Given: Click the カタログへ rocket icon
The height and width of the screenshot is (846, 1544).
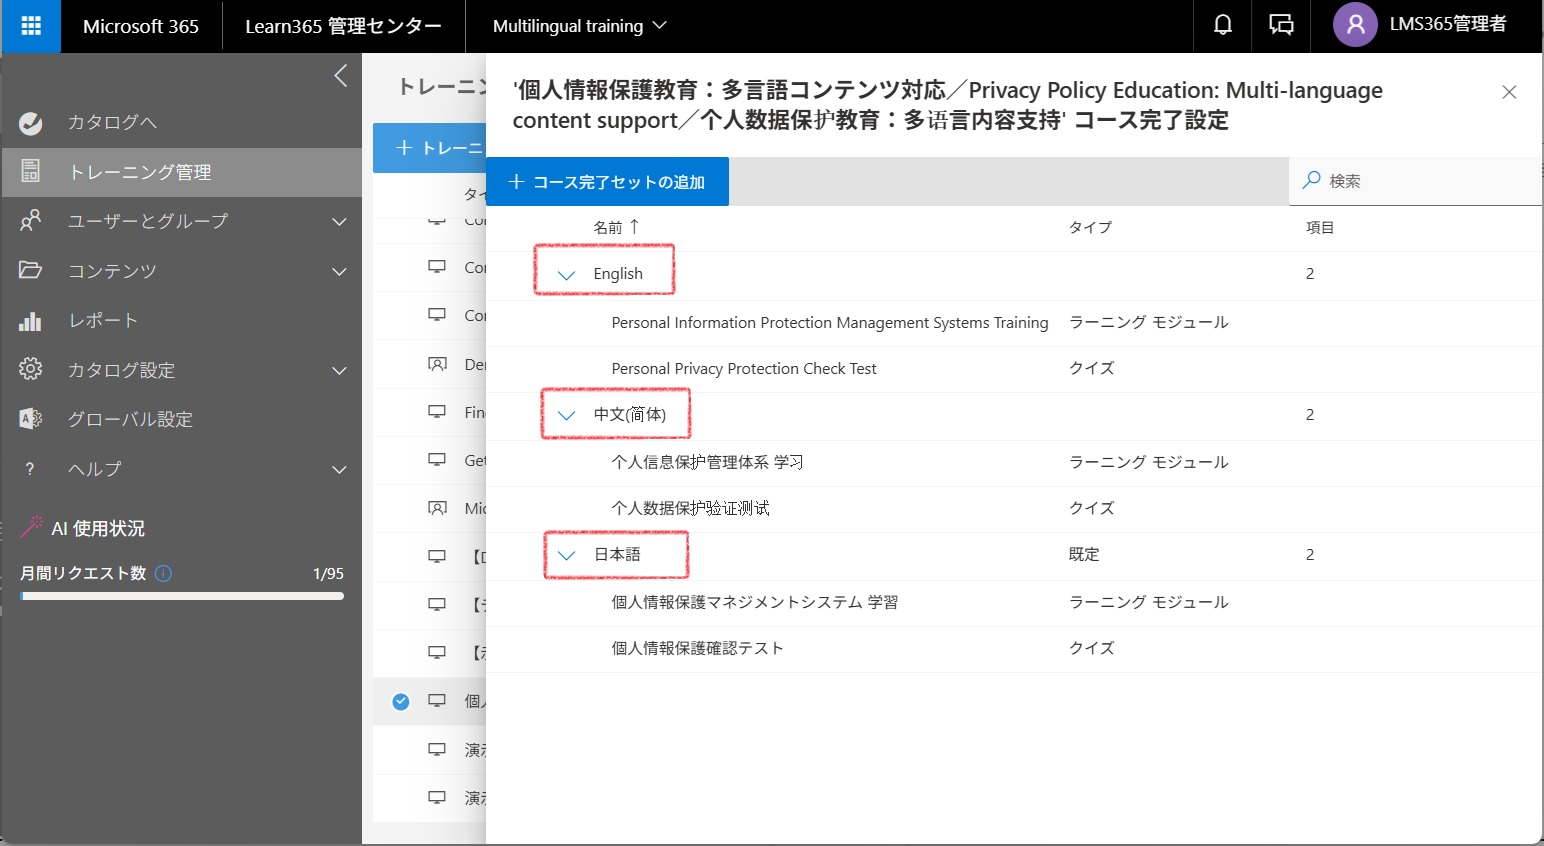Looking at the screenshot, I should (x=31, y=123).
